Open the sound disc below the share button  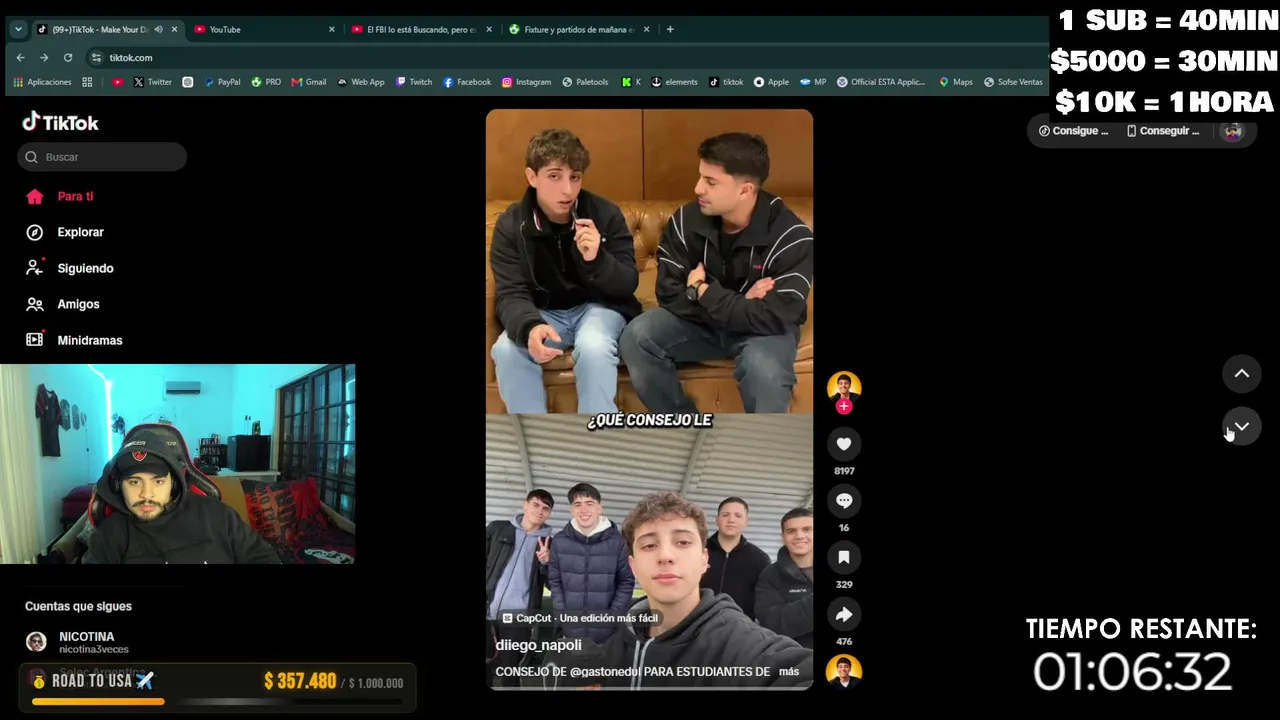point(844,671)
